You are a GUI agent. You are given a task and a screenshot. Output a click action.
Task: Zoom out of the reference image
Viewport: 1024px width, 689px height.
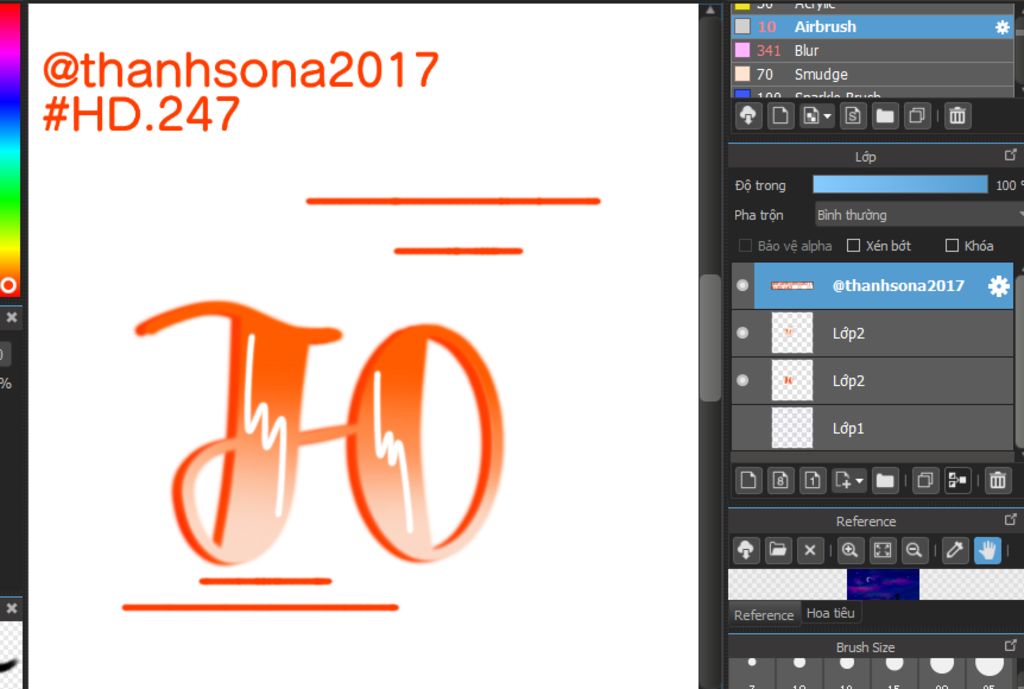coord(914,550)
